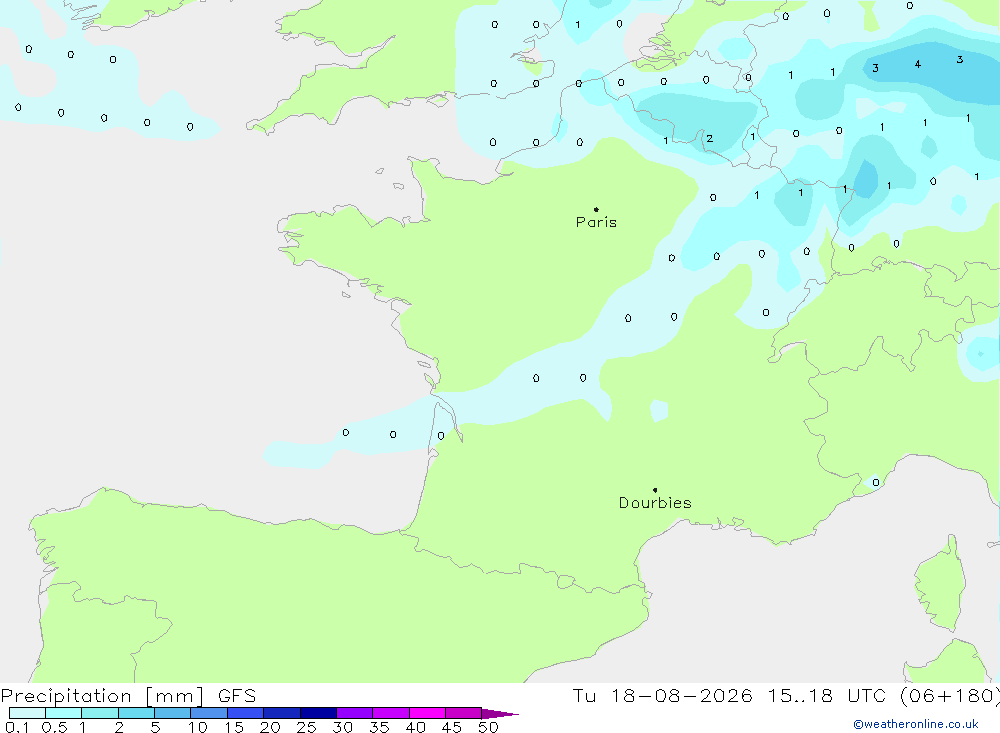This screenshot has height=733, width=1000.
Task: Click the 'Tu' weekday abbreviation in the caption
Action: coord(584,695)
